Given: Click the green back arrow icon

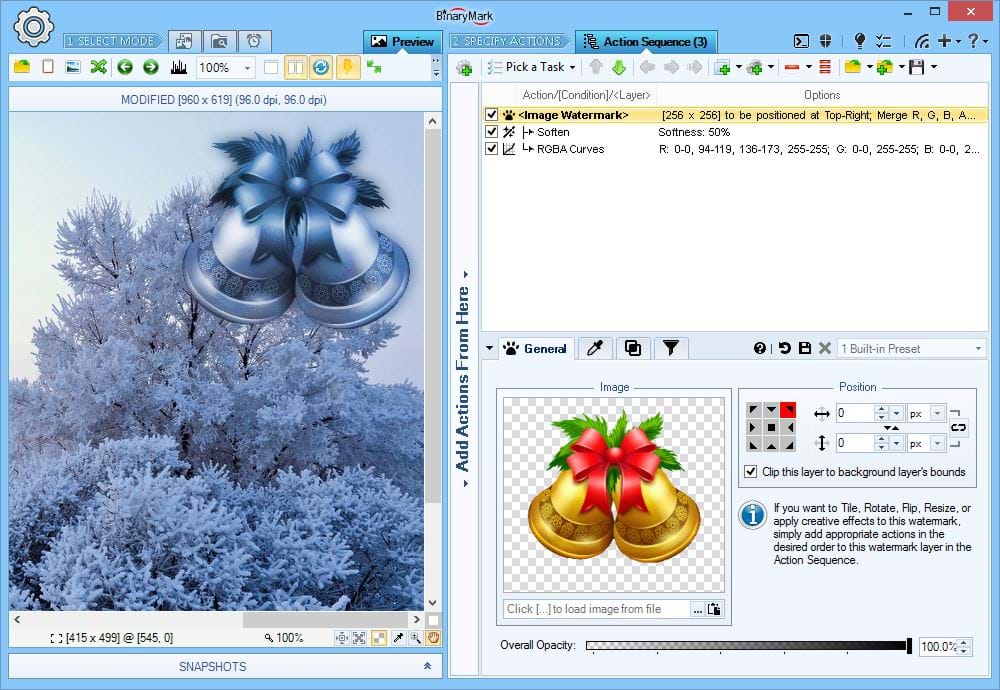Looking at the screenshot, I should click(x=125, y=67).
